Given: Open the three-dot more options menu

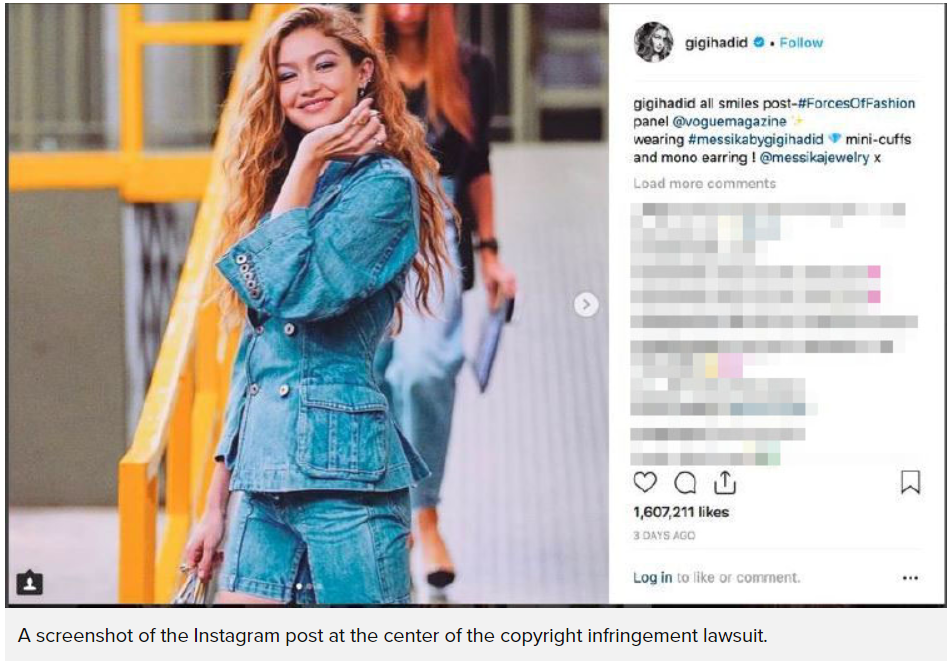Looking at the screenshot, I should click(910, 578).
